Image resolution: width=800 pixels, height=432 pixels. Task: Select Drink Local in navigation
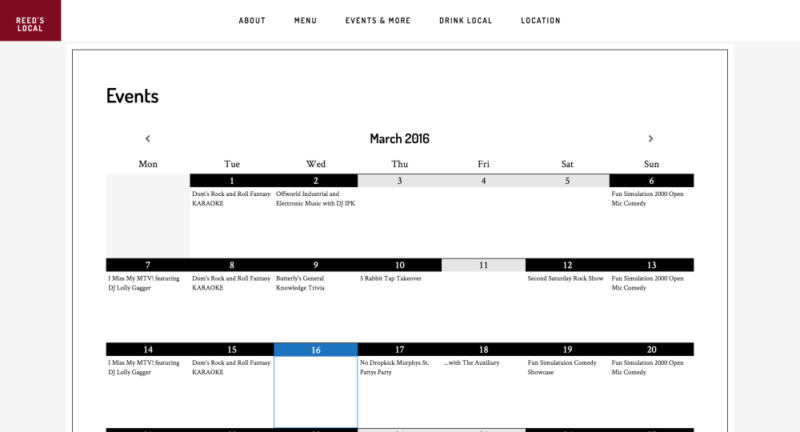(465, 20)
